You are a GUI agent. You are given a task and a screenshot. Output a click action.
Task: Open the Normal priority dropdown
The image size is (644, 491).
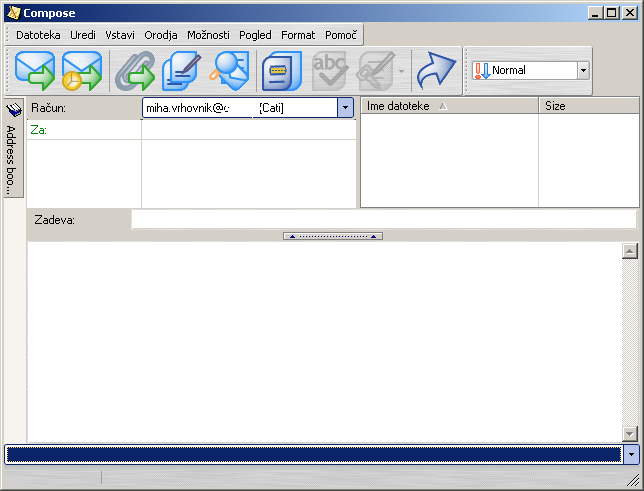(x=583, y=71)
